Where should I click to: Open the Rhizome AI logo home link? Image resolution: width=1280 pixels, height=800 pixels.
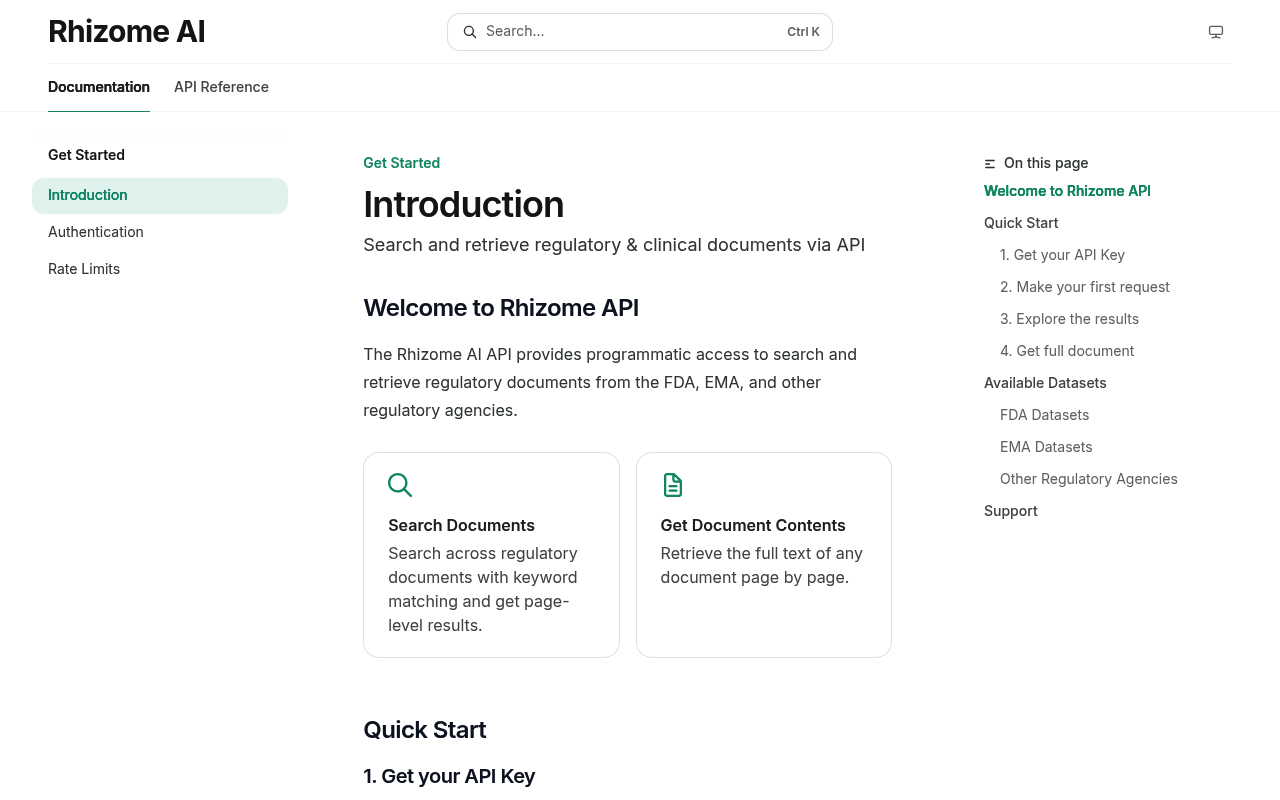coord(127,32)
